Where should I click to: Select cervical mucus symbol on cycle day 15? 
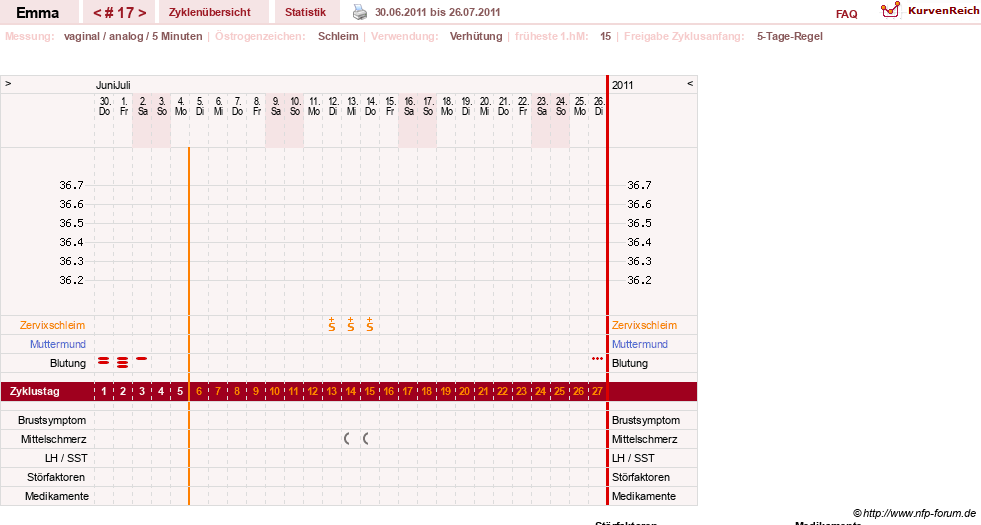pyautogui.click(x=370, y=324)
